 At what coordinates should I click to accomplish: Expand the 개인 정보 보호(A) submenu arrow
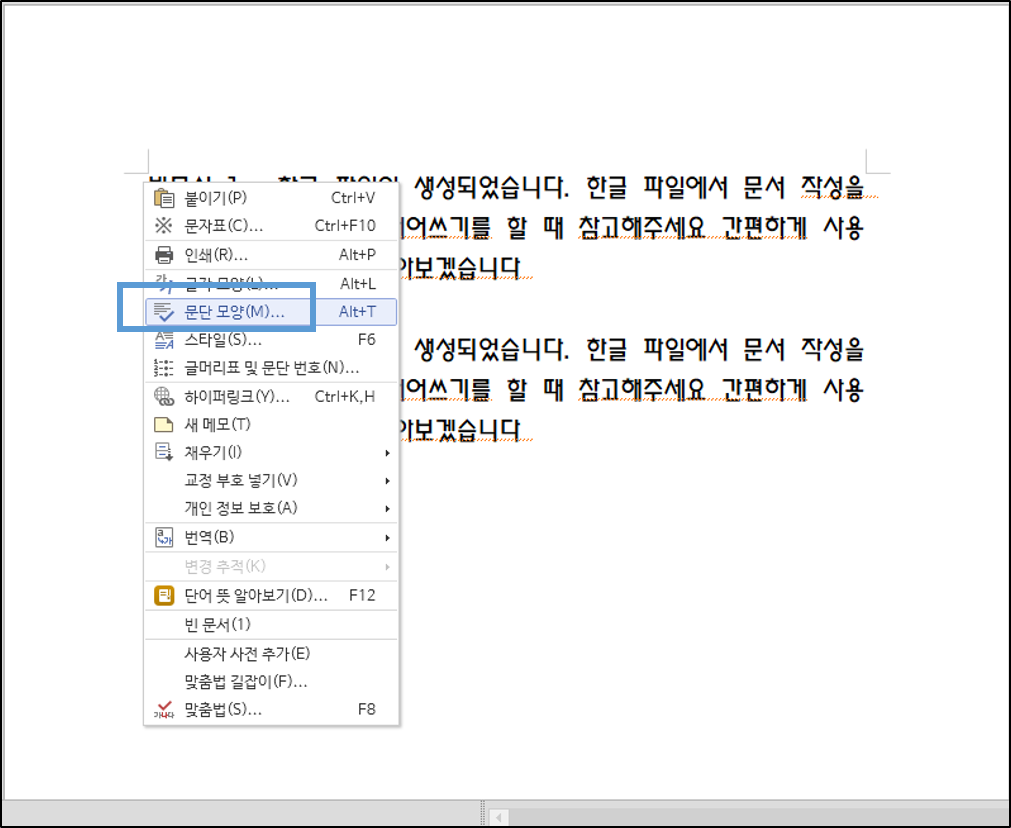click(x=388, y=509)
